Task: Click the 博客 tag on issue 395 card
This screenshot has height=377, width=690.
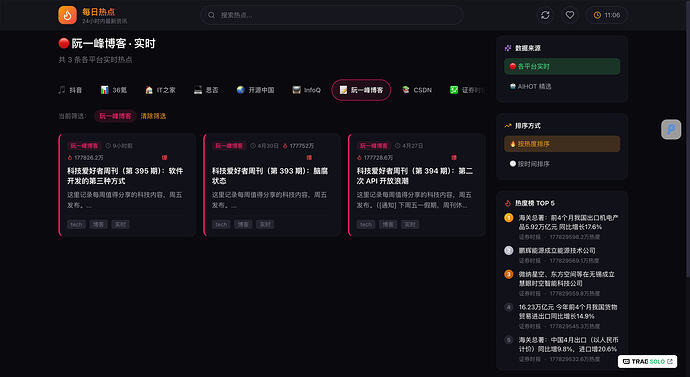Action: [98, 224]
